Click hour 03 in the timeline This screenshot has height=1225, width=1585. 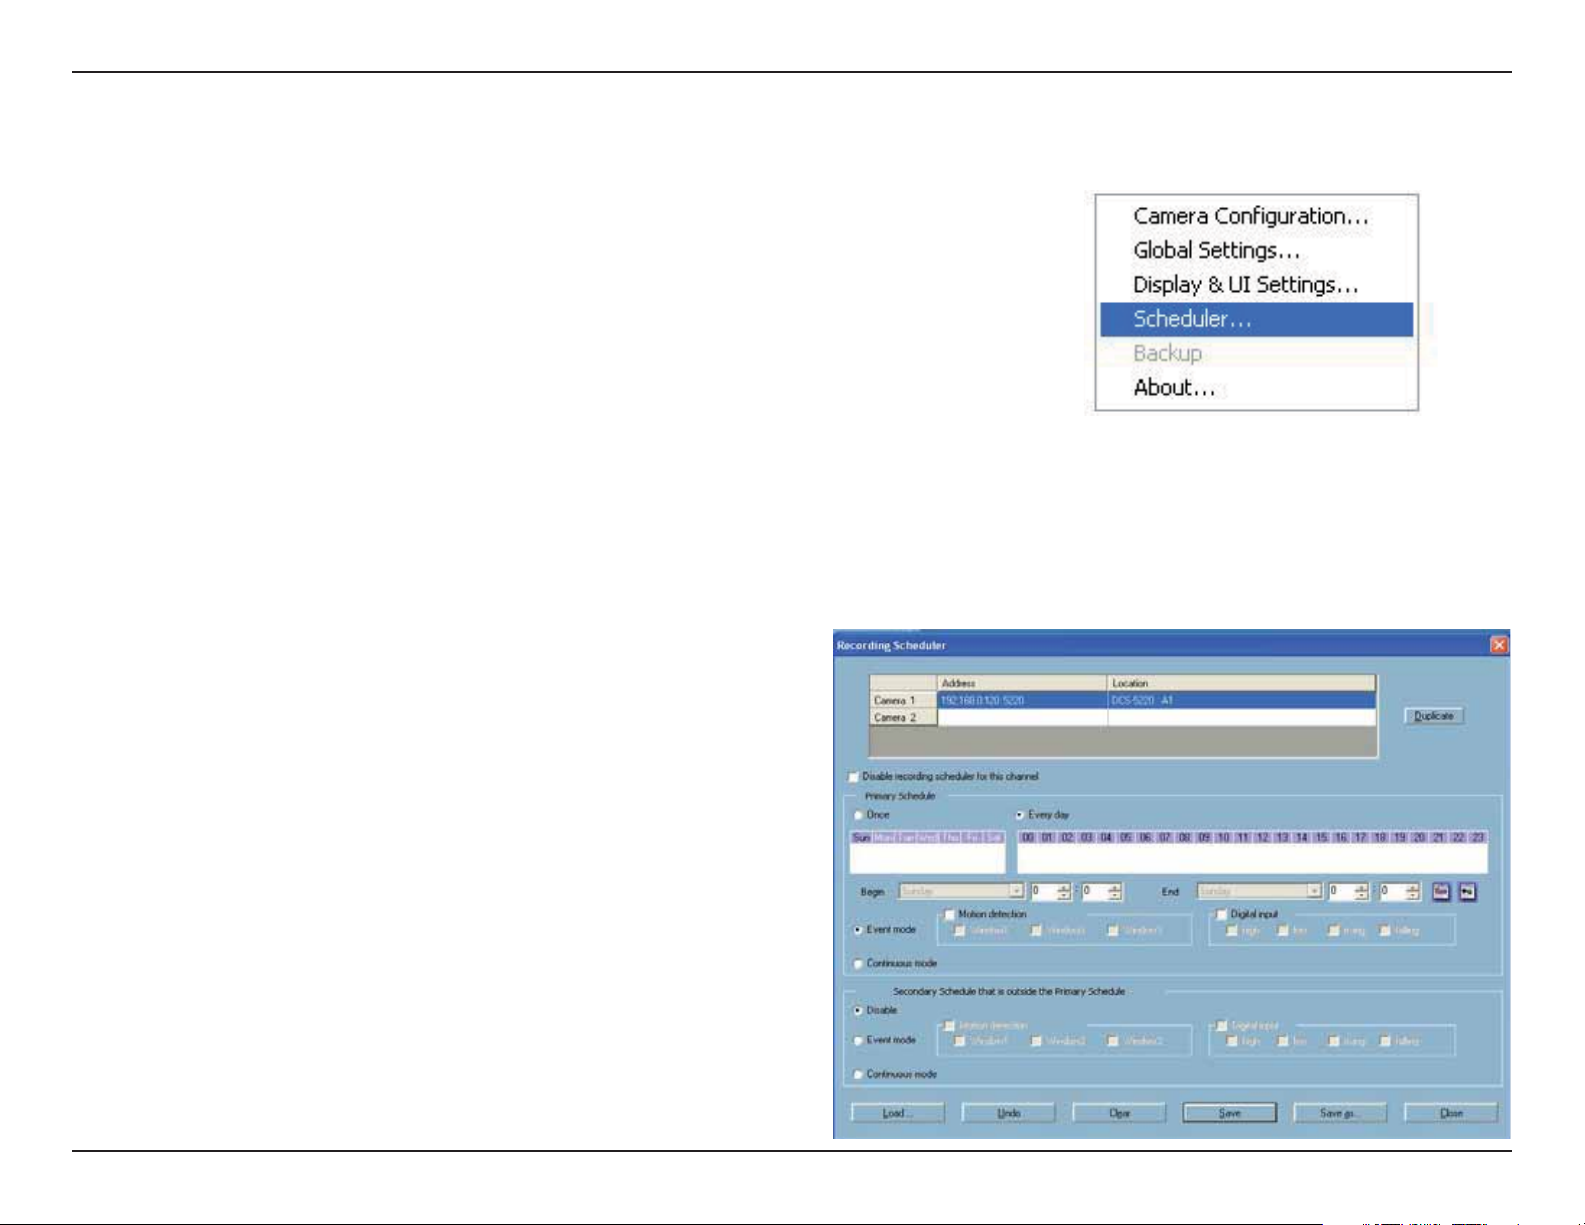[1087, 837]
